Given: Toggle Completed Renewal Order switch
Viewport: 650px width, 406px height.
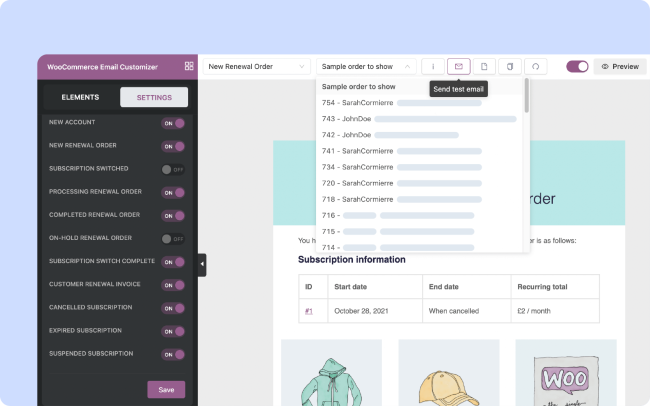Looking at the screenshot, I should click(173, 216).
